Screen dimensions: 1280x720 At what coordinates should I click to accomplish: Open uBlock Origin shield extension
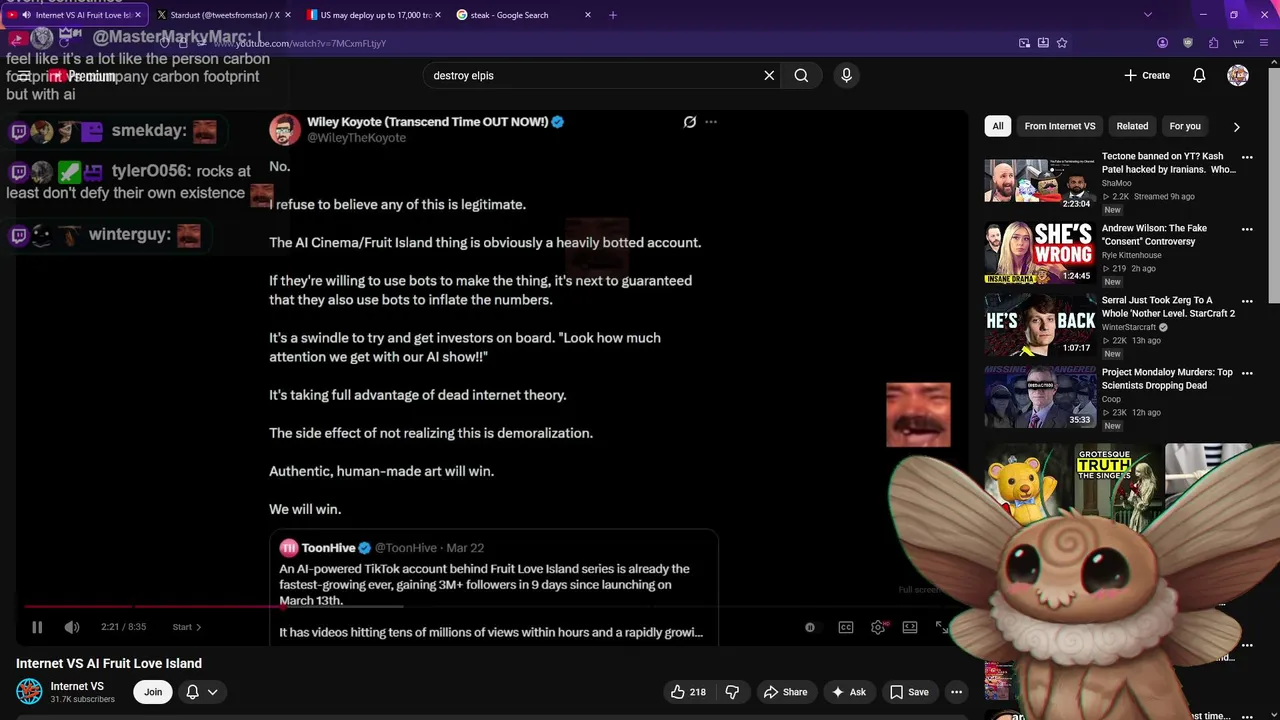[1188, 43]
